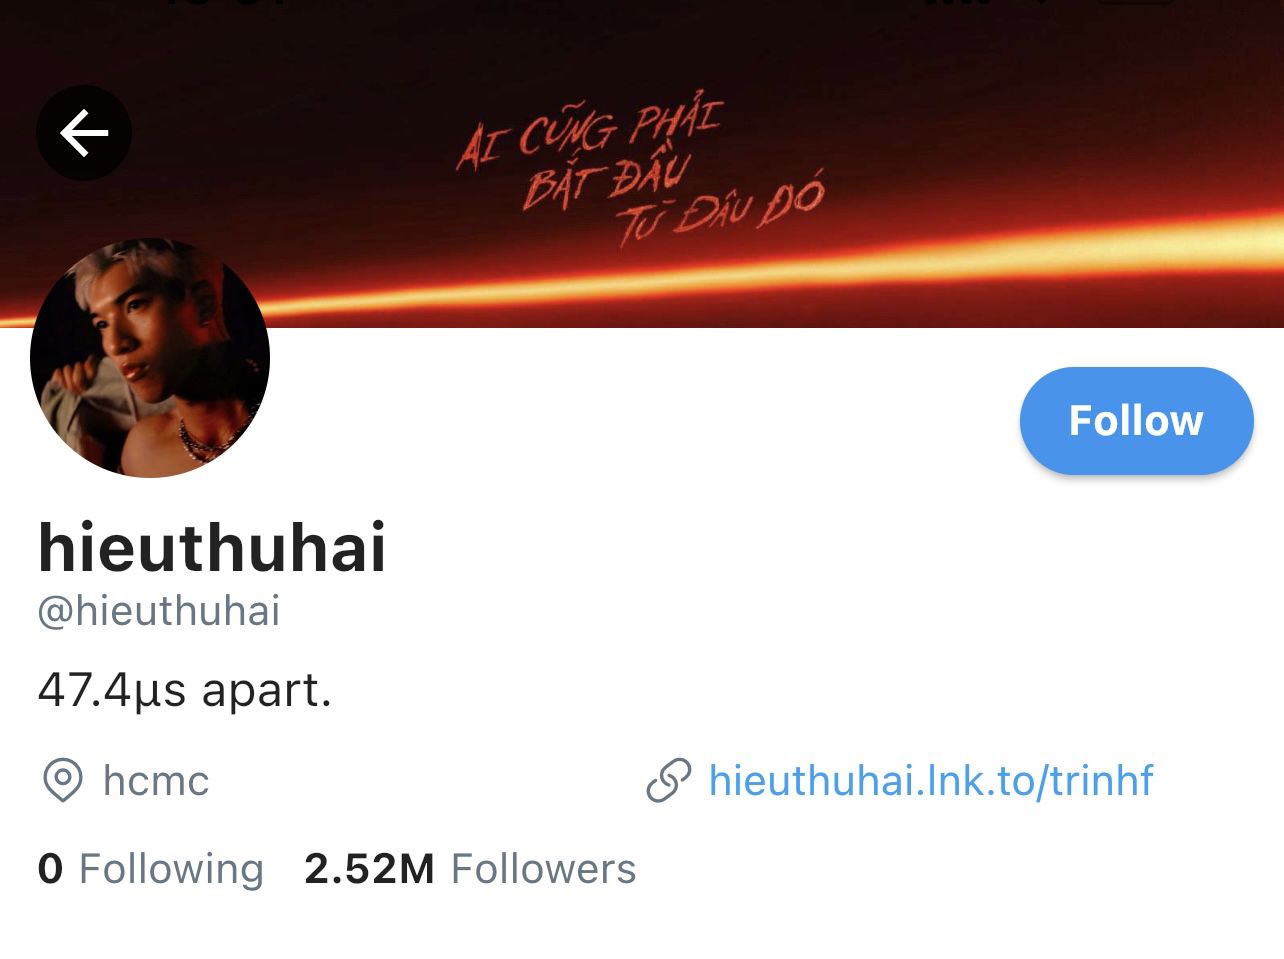Open the red header banner image
This screenshot has height=959, width=1284.
[642, 164]
